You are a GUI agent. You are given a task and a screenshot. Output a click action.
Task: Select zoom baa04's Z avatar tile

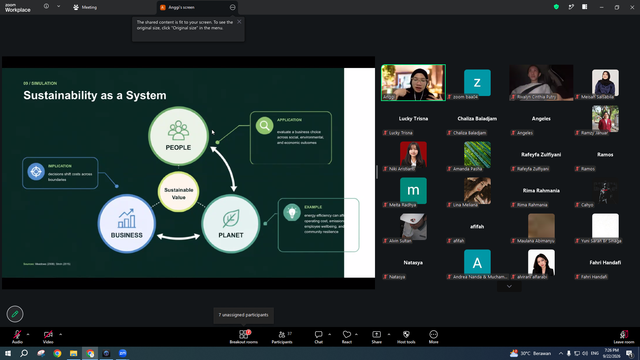pyautogui.click(x=477, y=83)
